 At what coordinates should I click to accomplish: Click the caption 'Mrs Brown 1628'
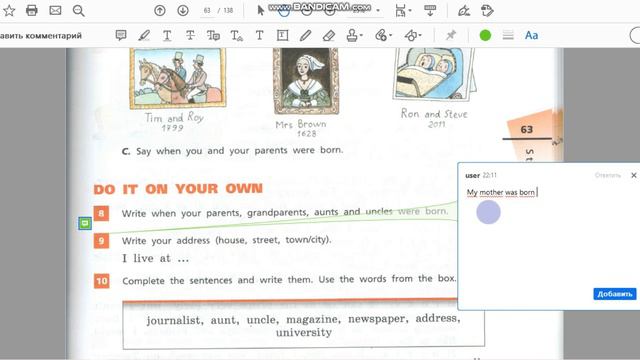click(301, 128)
